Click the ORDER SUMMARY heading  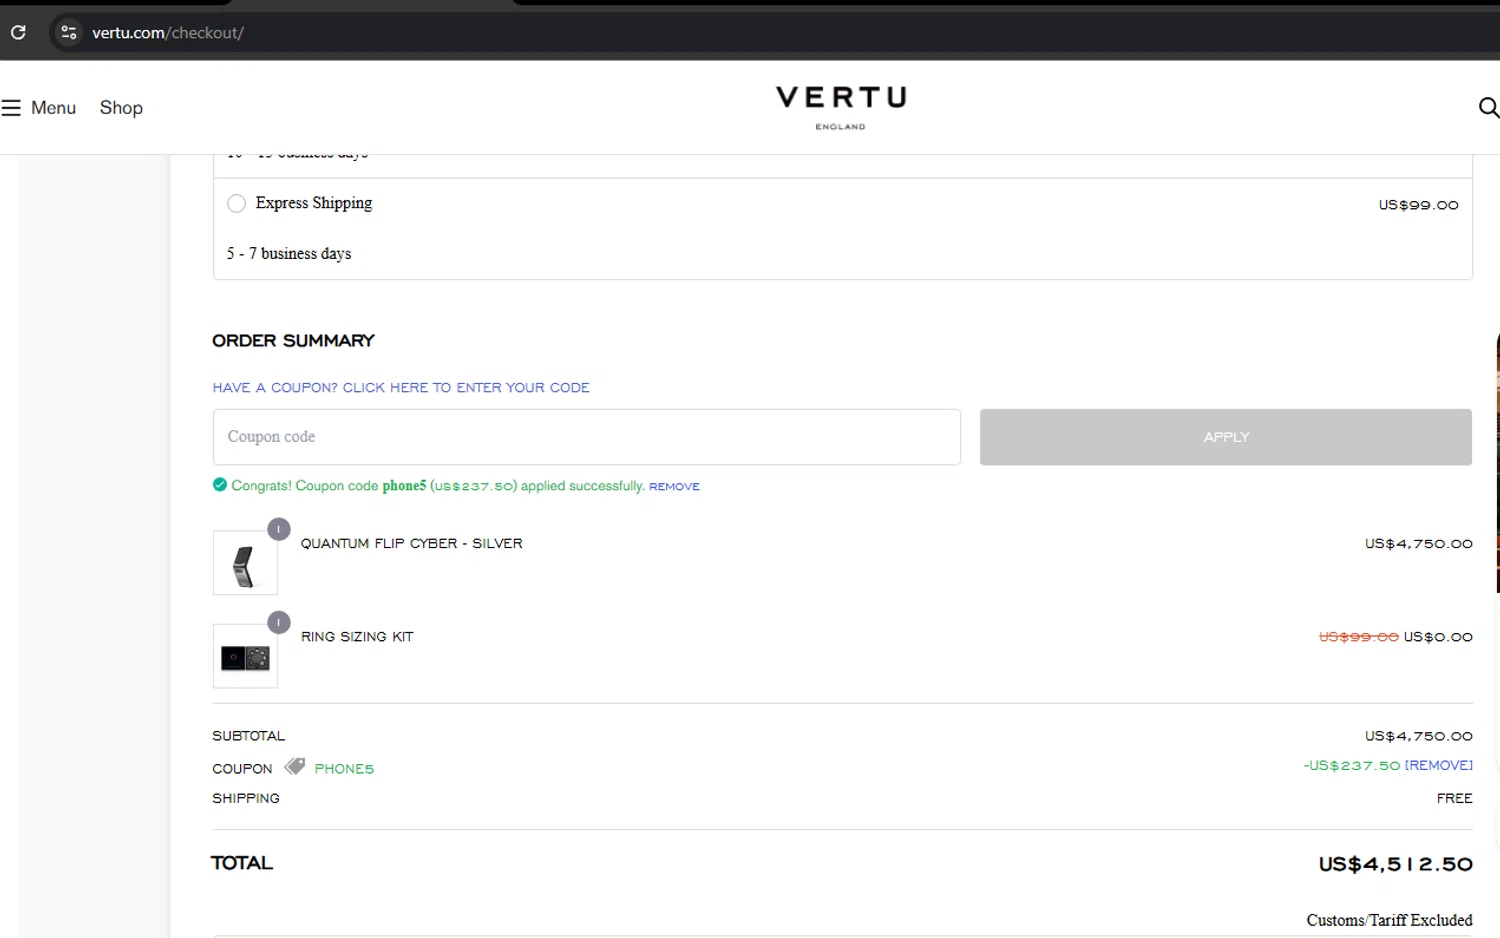coord(293,341)
